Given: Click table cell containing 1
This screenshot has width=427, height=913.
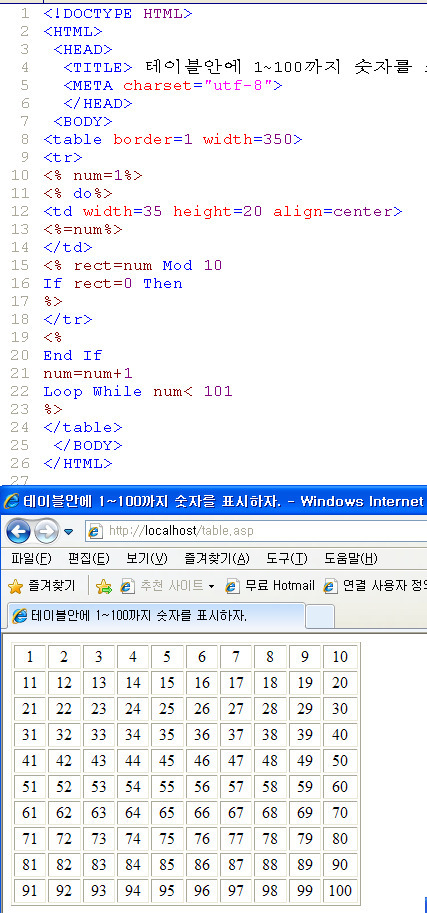Looking at the screenshot, I should click(29, 657).
